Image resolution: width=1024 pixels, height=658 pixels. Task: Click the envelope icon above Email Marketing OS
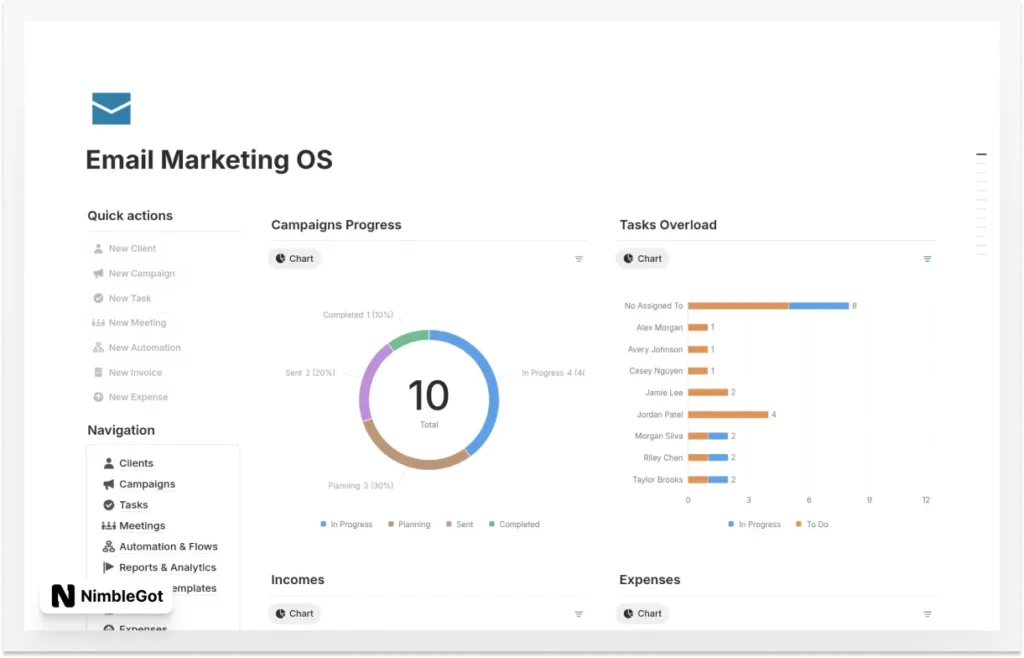(111, 108)
